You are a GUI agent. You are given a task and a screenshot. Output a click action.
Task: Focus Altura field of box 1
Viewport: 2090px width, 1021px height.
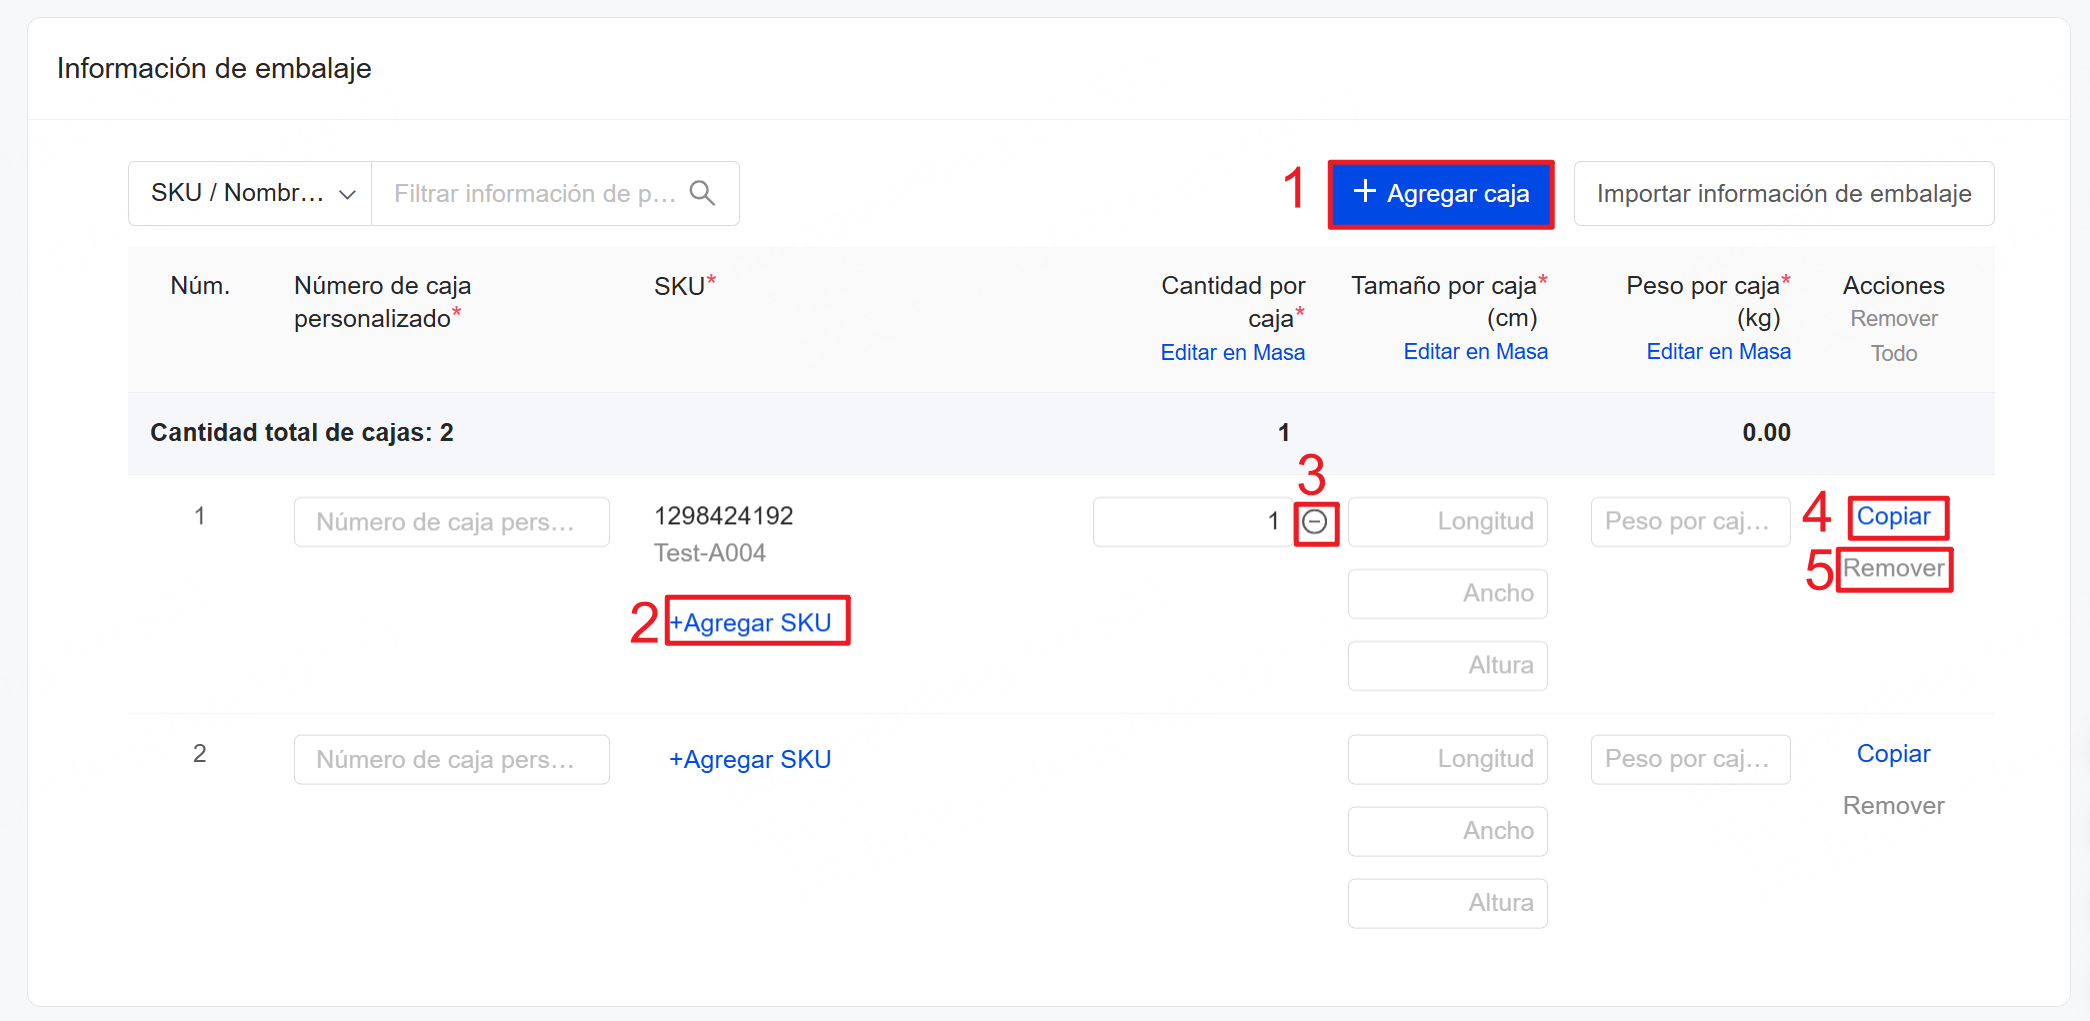coord(1448,666)
